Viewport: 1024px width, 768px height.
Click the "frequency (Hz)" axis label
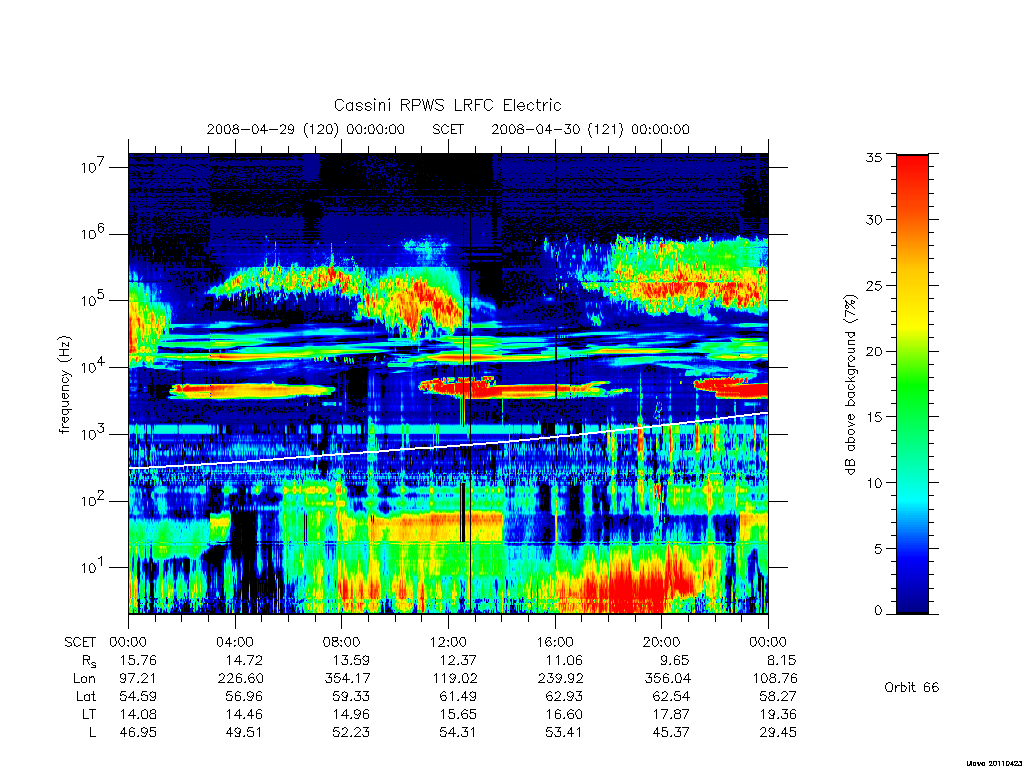click(64, 385)
